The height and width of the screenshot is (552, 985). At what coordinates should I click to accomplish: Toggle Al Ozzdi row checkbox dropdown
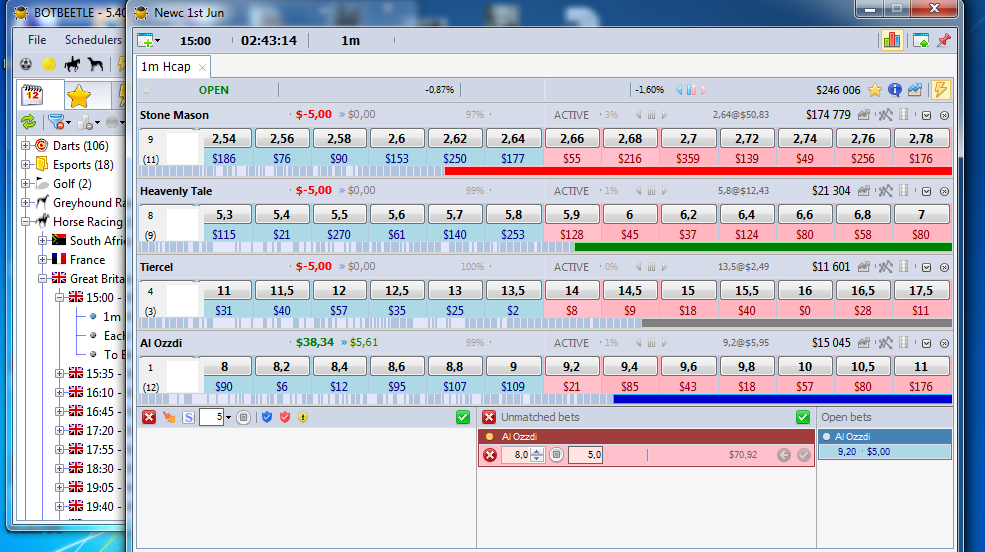coord(927,344)
